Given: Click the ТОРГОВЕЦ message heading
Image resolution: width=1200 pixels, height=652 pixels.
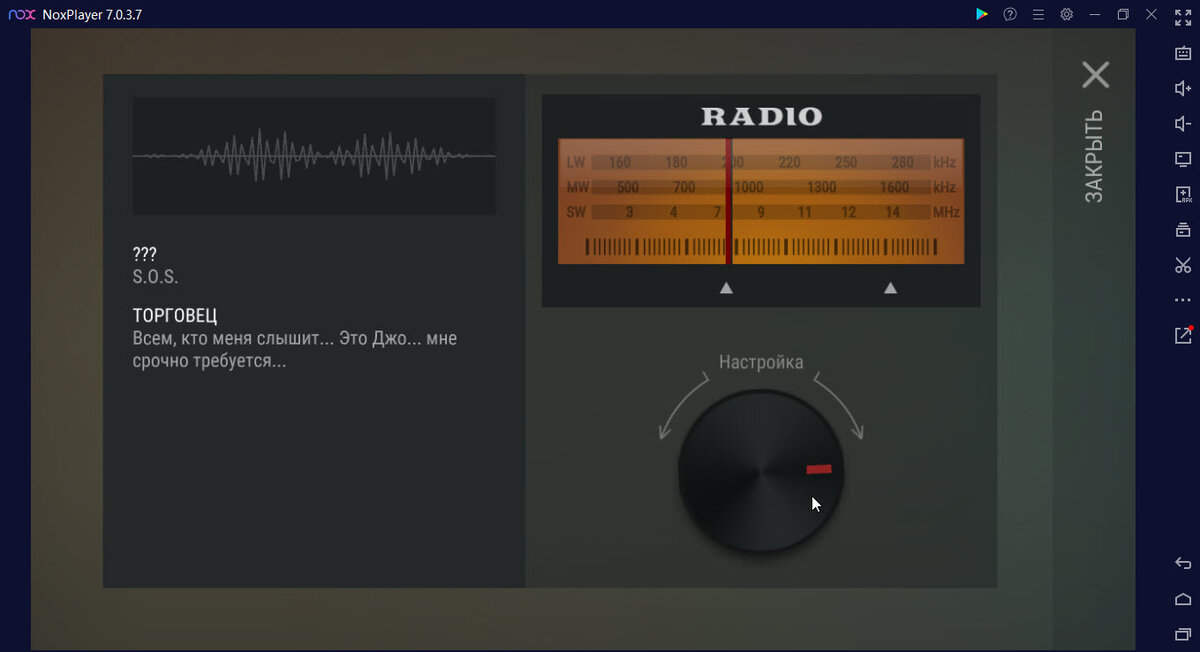Looking at the screenshot, I should pos(175,316).
